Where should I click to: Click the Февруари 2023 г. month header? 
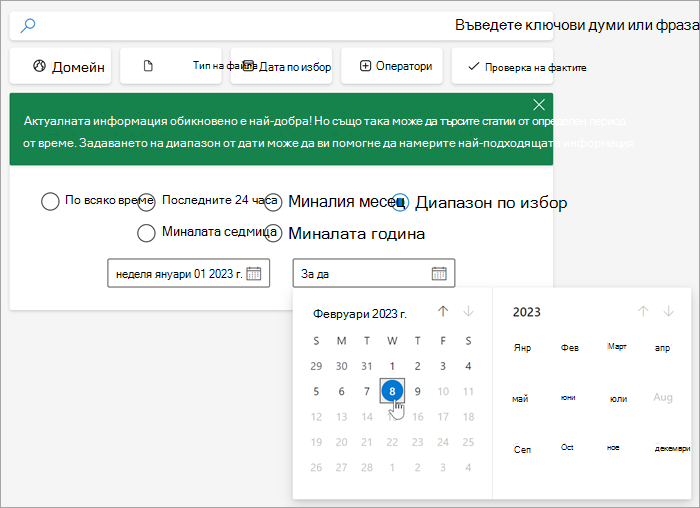coord(360,314)
